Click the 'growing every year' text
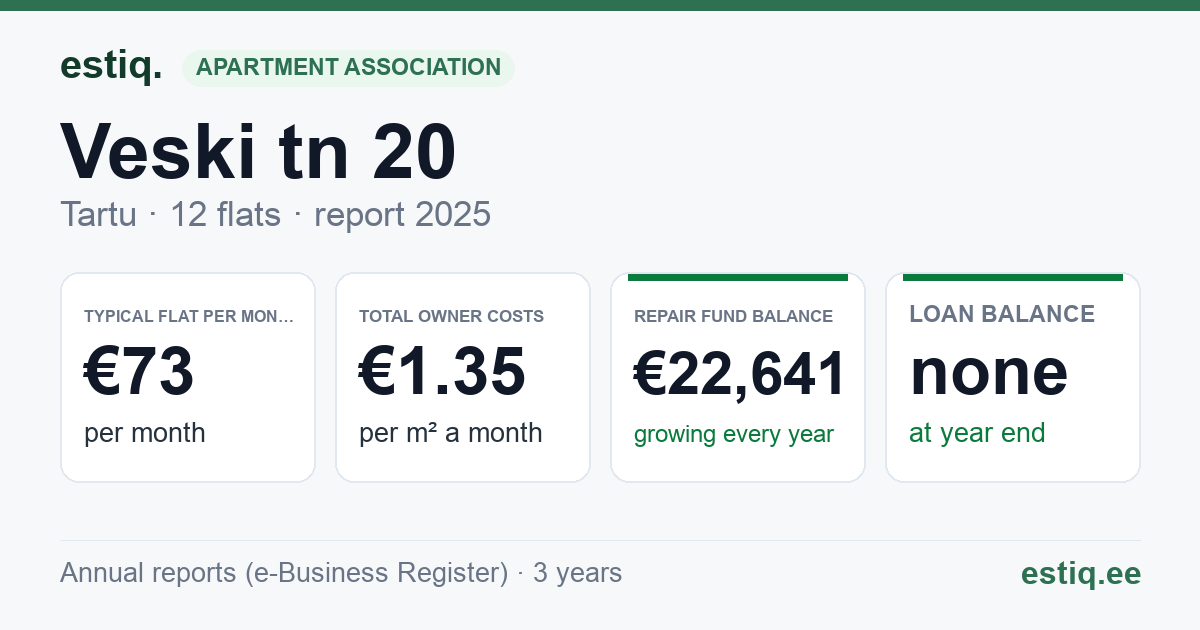 click(x=734, y=435)
